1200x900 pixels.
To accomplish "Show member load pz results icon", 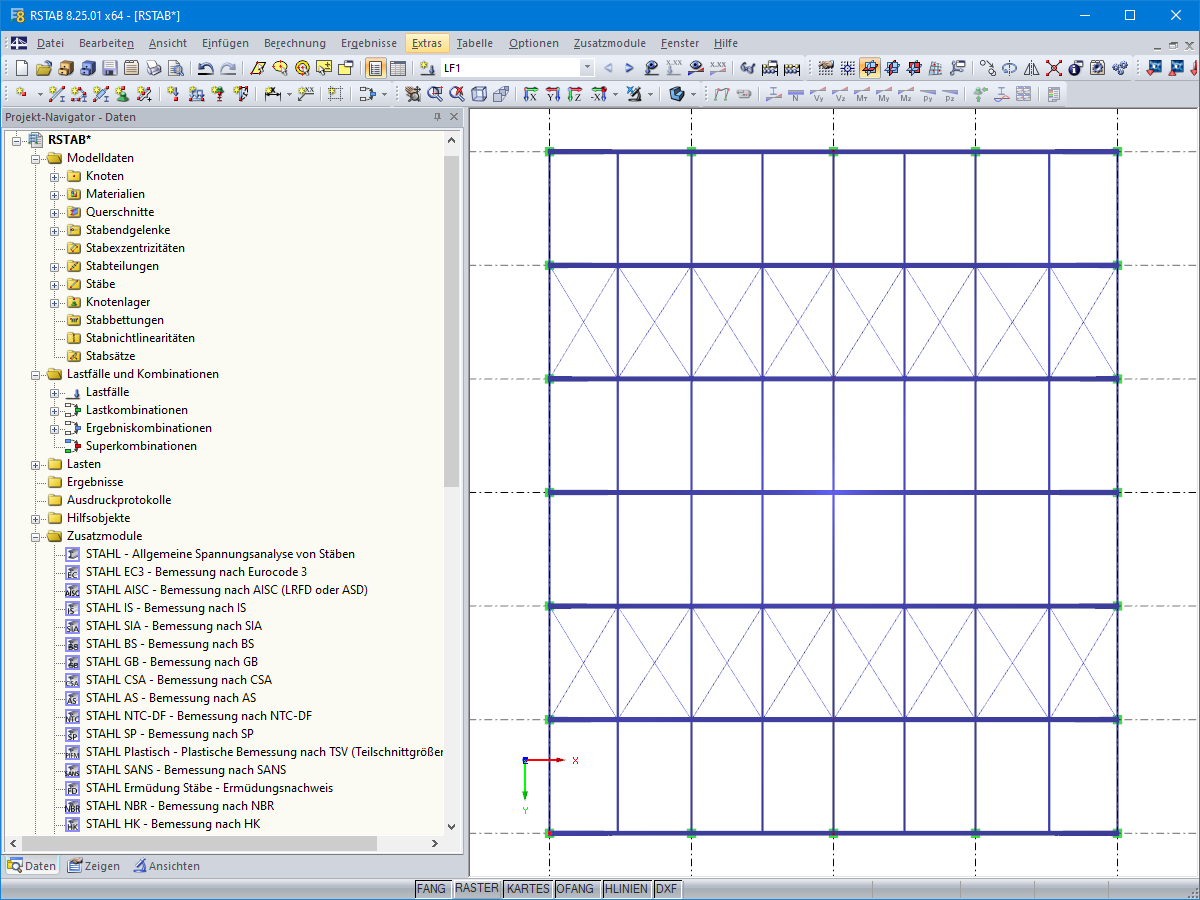I will click(949, 94).
